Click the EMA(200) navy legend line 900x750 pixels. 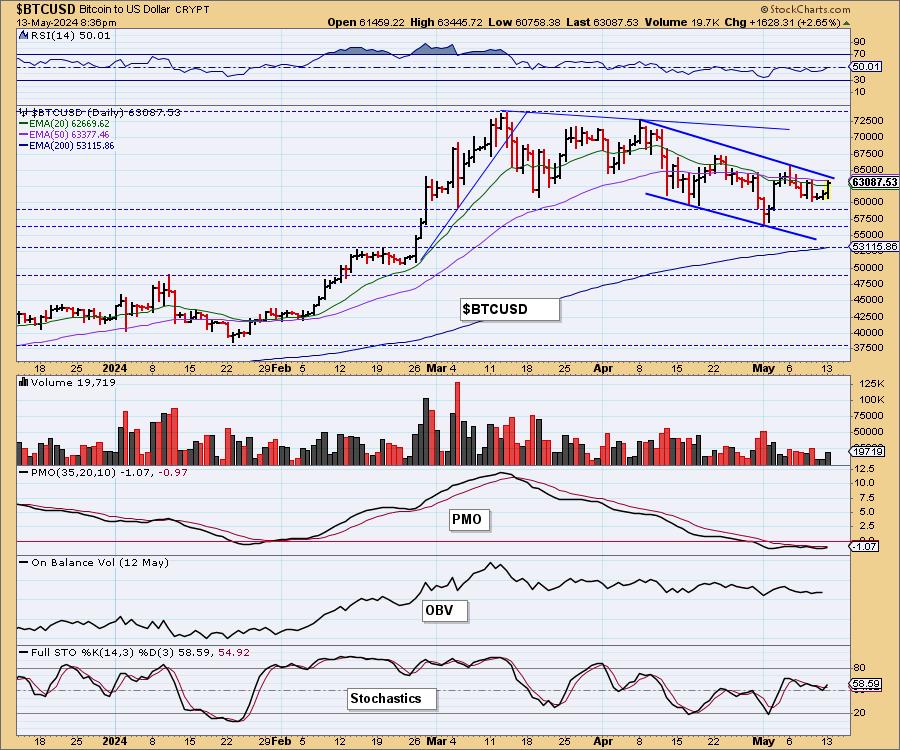(25, 146)
